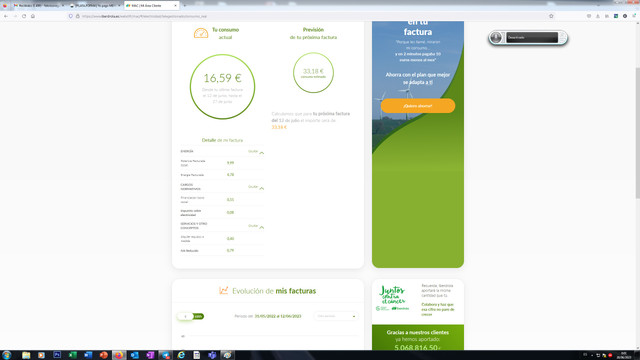The image size is (640, 360).
Task: Open Word from the taskbar
Action: click(88, 355)
